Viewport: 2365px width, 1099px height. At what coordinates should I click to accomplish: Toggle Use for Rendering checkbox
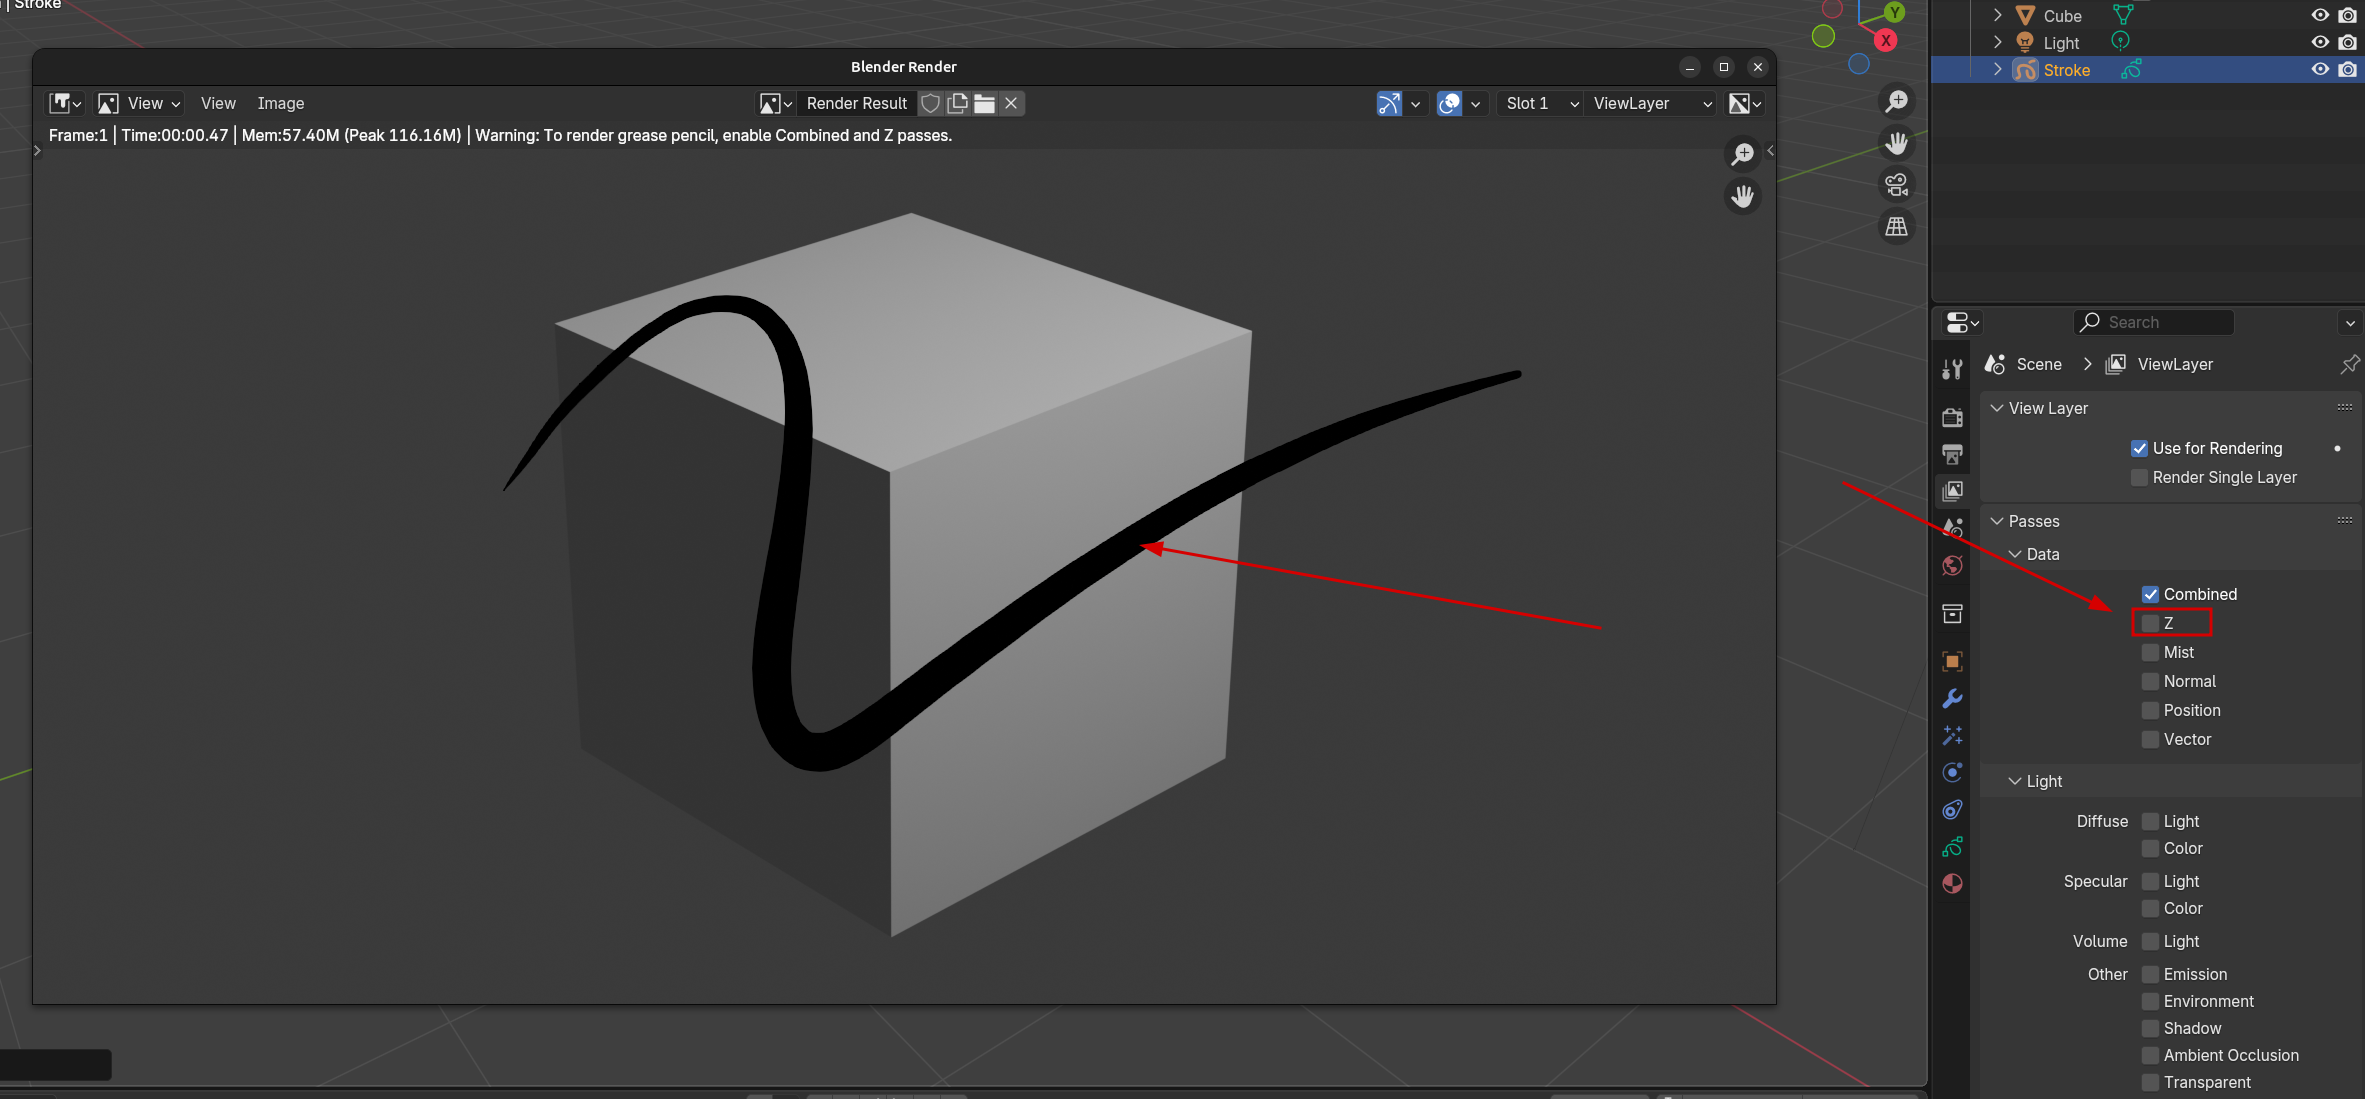tap(2139, 448)
